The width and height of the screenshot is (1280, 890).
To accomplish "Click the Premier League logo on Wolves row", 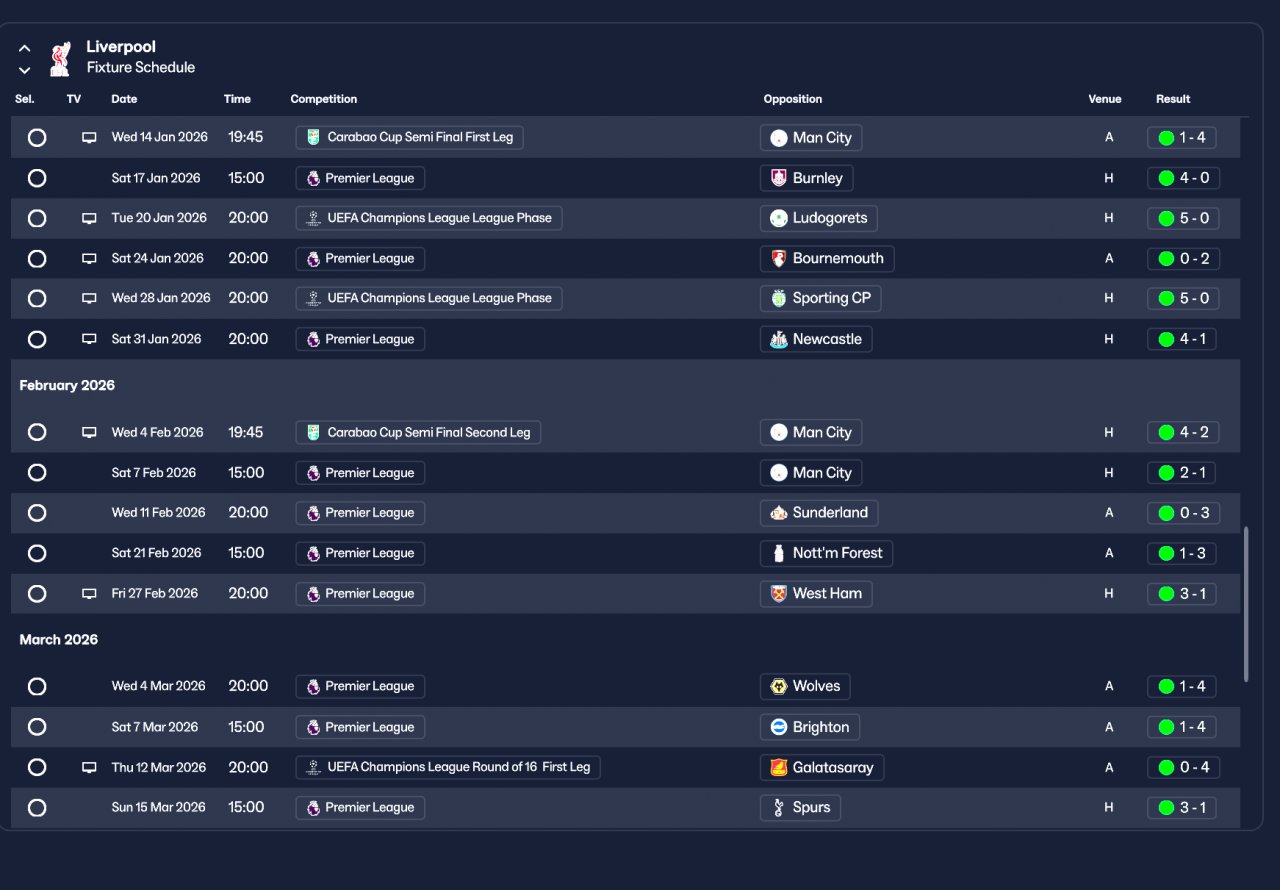I will click(x=313, y=686).
